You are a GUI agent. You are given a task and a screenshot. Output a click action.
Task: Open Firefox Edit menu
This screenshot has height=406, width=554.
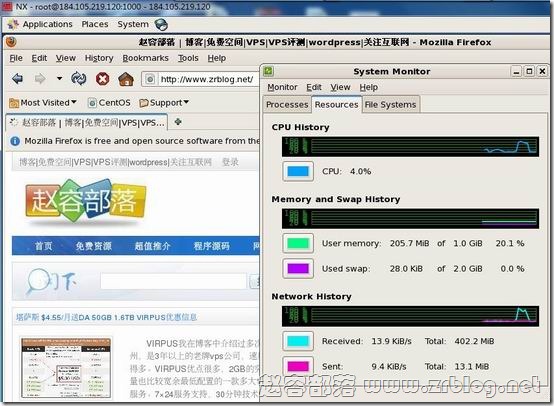[x=39, y=58]
